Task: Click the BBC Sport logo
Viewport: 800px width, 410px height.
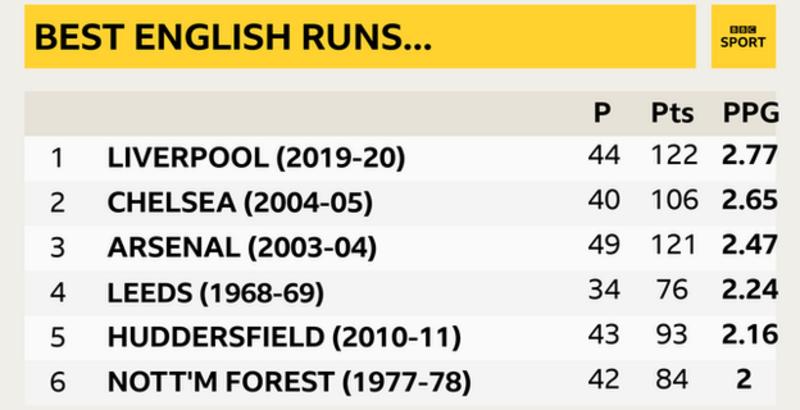Action: (743, 36)
